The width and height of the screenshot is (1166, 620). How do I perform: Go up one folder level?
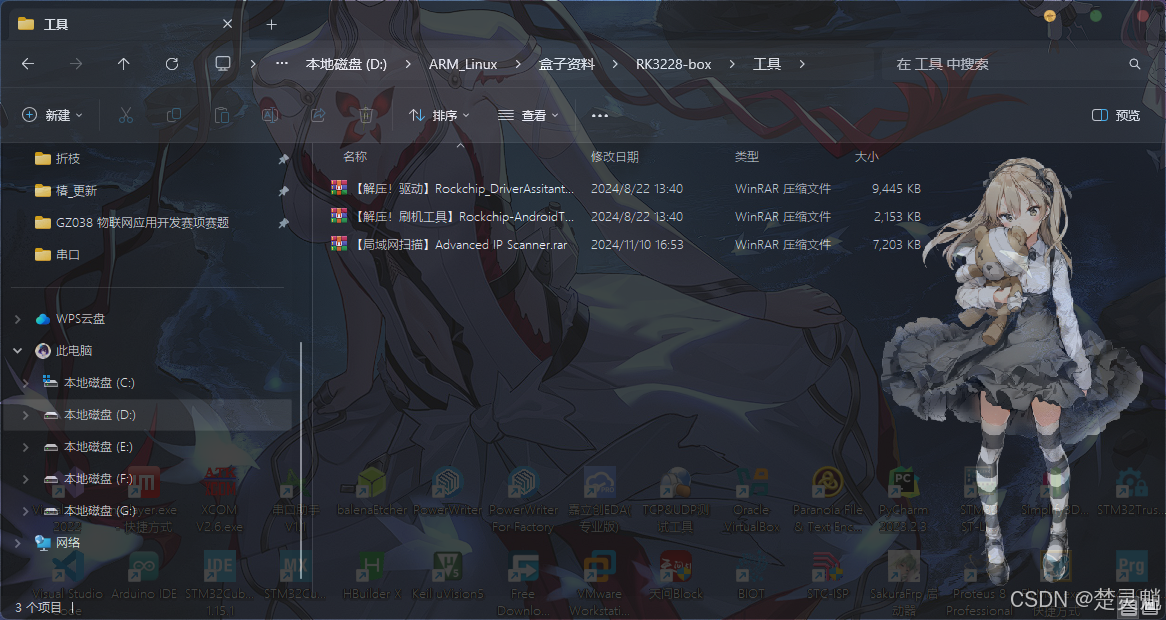(123, 64)
